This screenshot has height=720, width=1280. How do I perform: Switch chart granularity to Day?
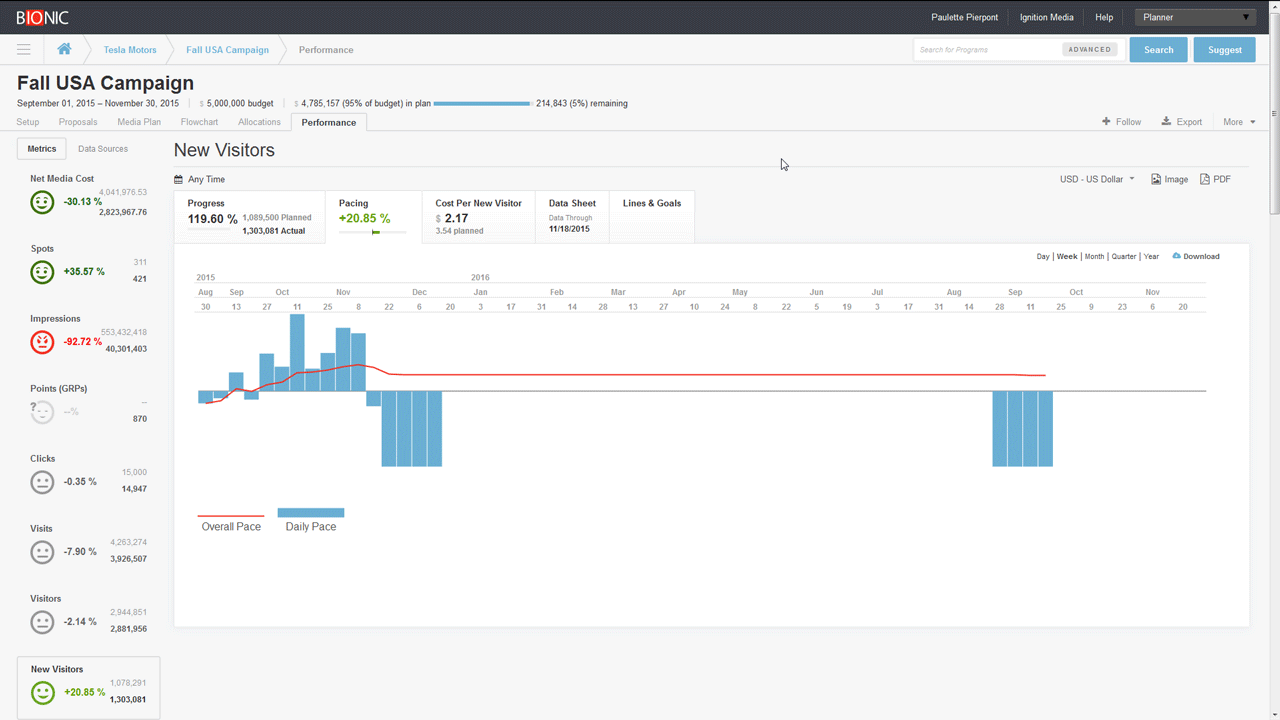(x=1043, y=256)
